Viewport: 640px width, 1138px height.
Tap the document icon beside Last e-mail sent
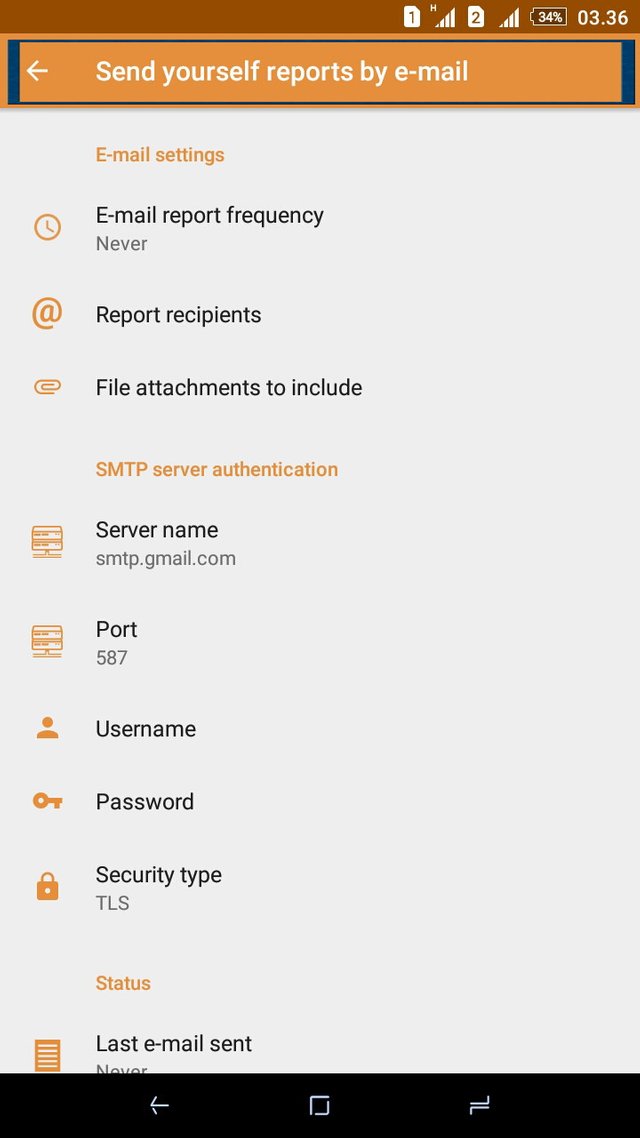pos(47,1054)
